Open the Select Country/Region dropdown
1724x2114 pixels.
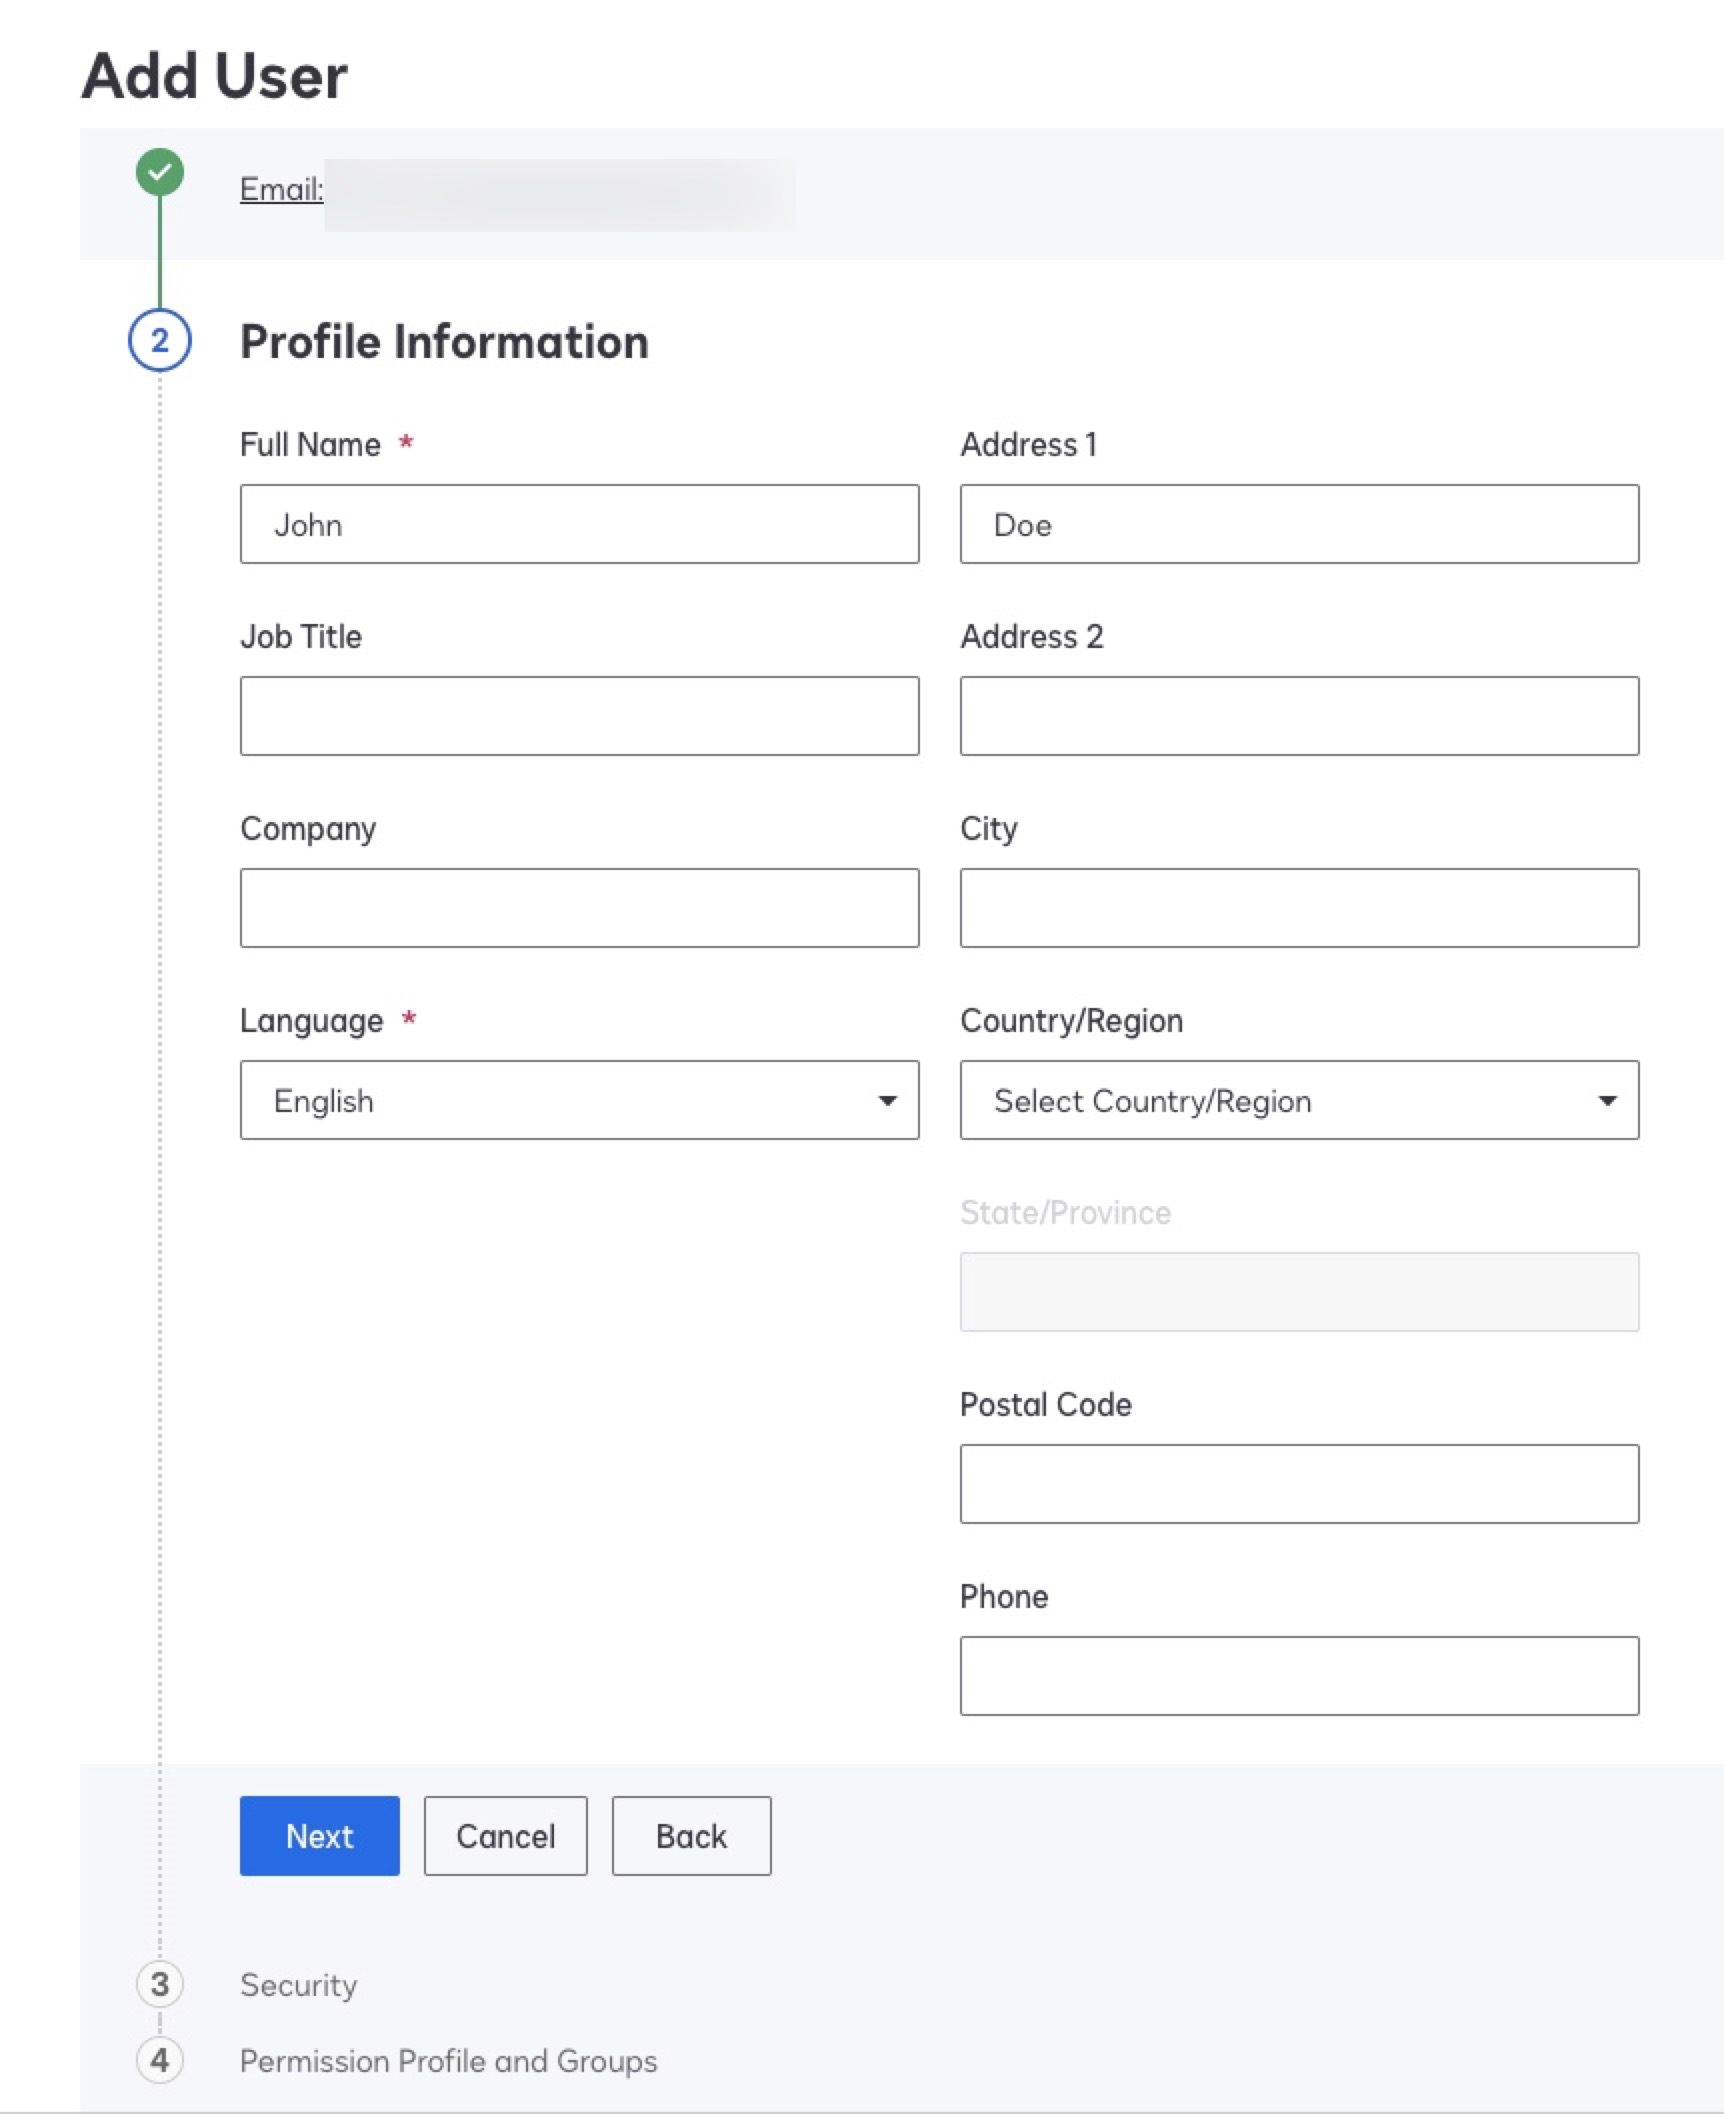(x=1299, y=1100)
